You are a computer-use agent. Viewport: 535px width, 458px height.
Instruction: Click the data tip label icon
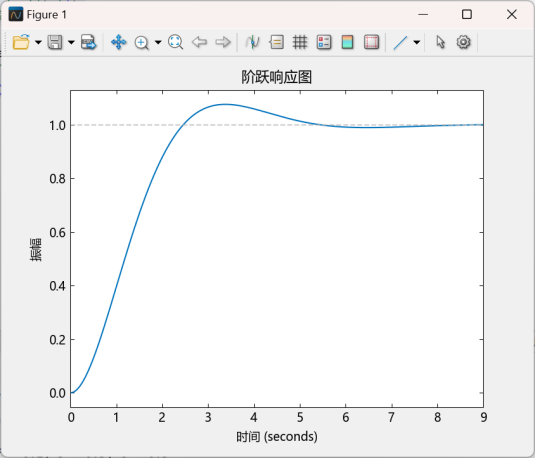click(x=276, y=42)
